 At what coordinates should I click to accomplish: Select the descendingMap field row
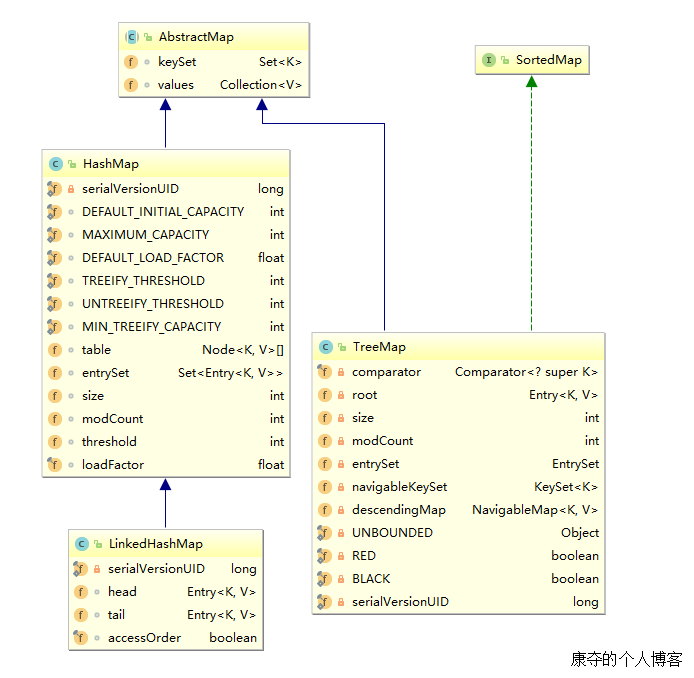(399, 510)
